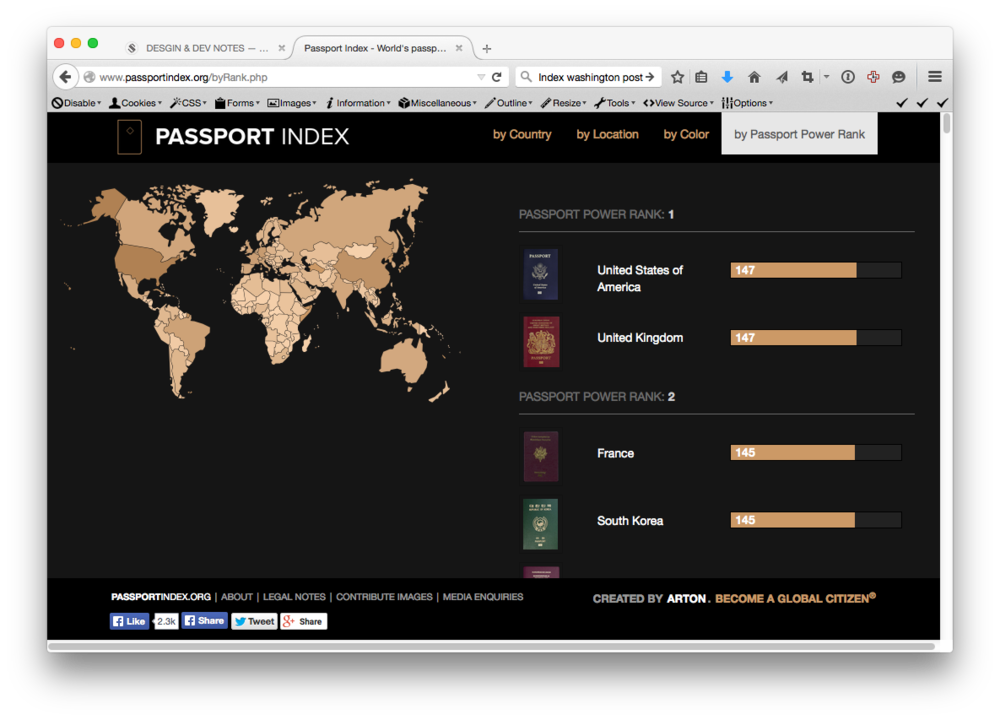This screenshot has width=1000, height=720.
Task: Go to the browser home page icon
Action: [x=754, y=77]
